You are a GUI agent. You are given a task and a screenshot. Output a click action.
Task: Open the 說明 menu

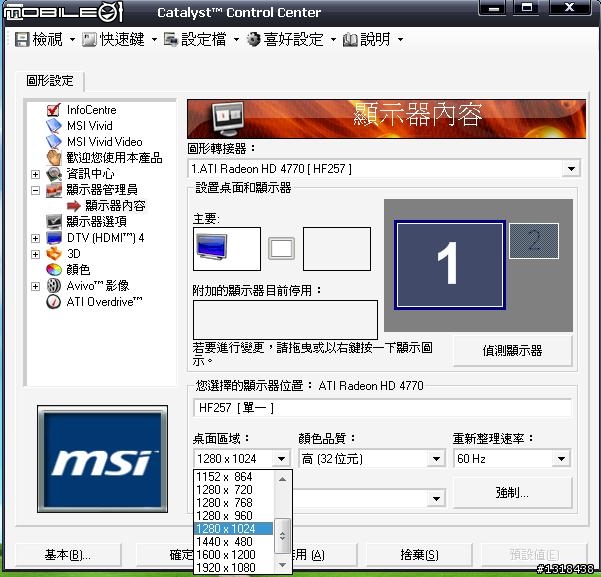pos(373,39)
